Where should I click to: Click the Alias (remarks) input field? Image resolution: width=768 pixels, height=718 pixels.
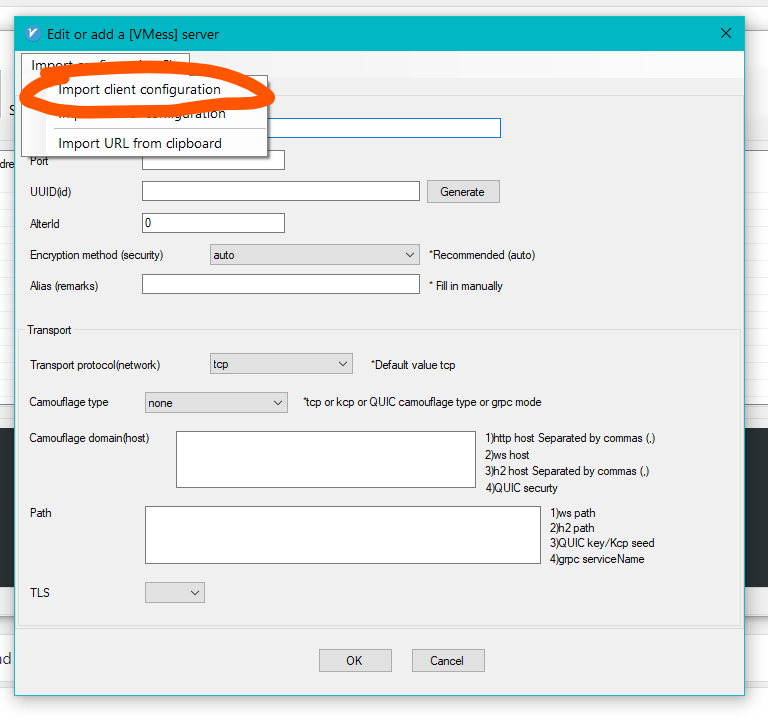(x=281, y=284)
